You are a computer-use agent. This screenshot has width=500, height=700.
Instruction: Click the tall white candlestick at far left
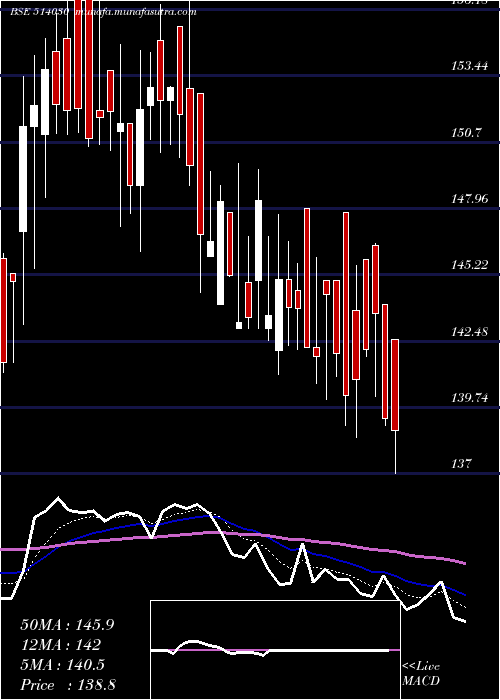(x=23, y=179)
